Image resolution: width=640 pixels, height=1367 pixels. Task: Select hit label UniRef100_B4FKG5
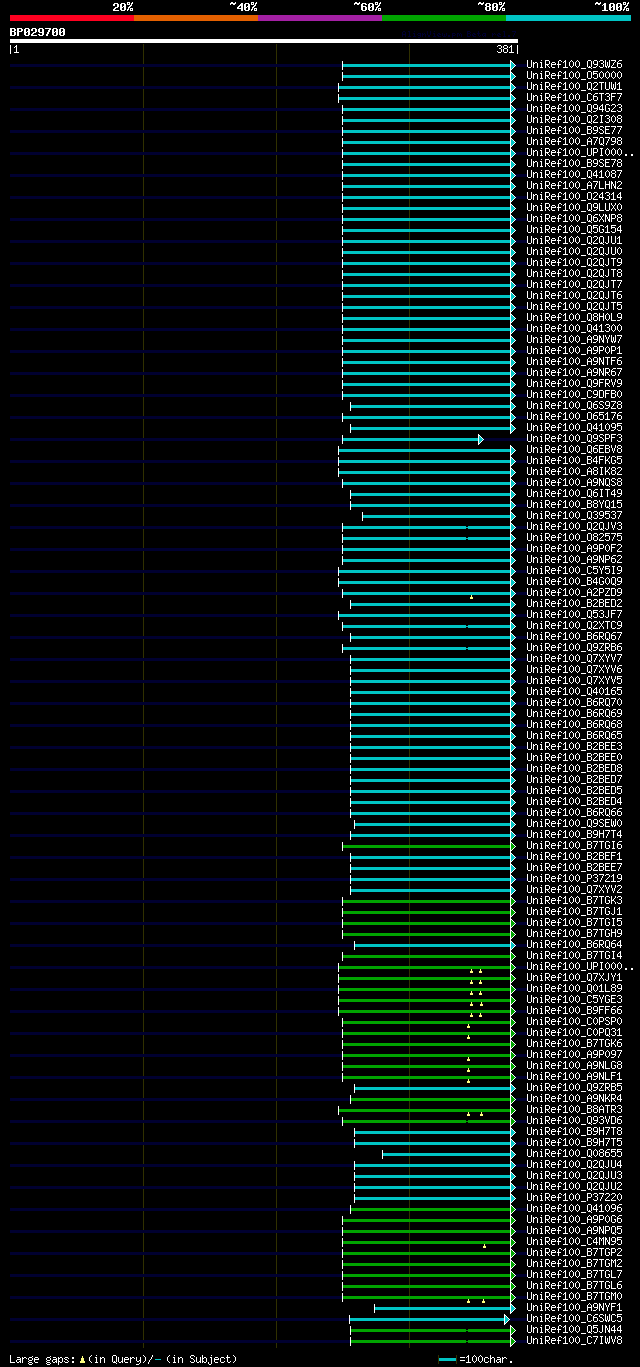[x=574, y=460]
